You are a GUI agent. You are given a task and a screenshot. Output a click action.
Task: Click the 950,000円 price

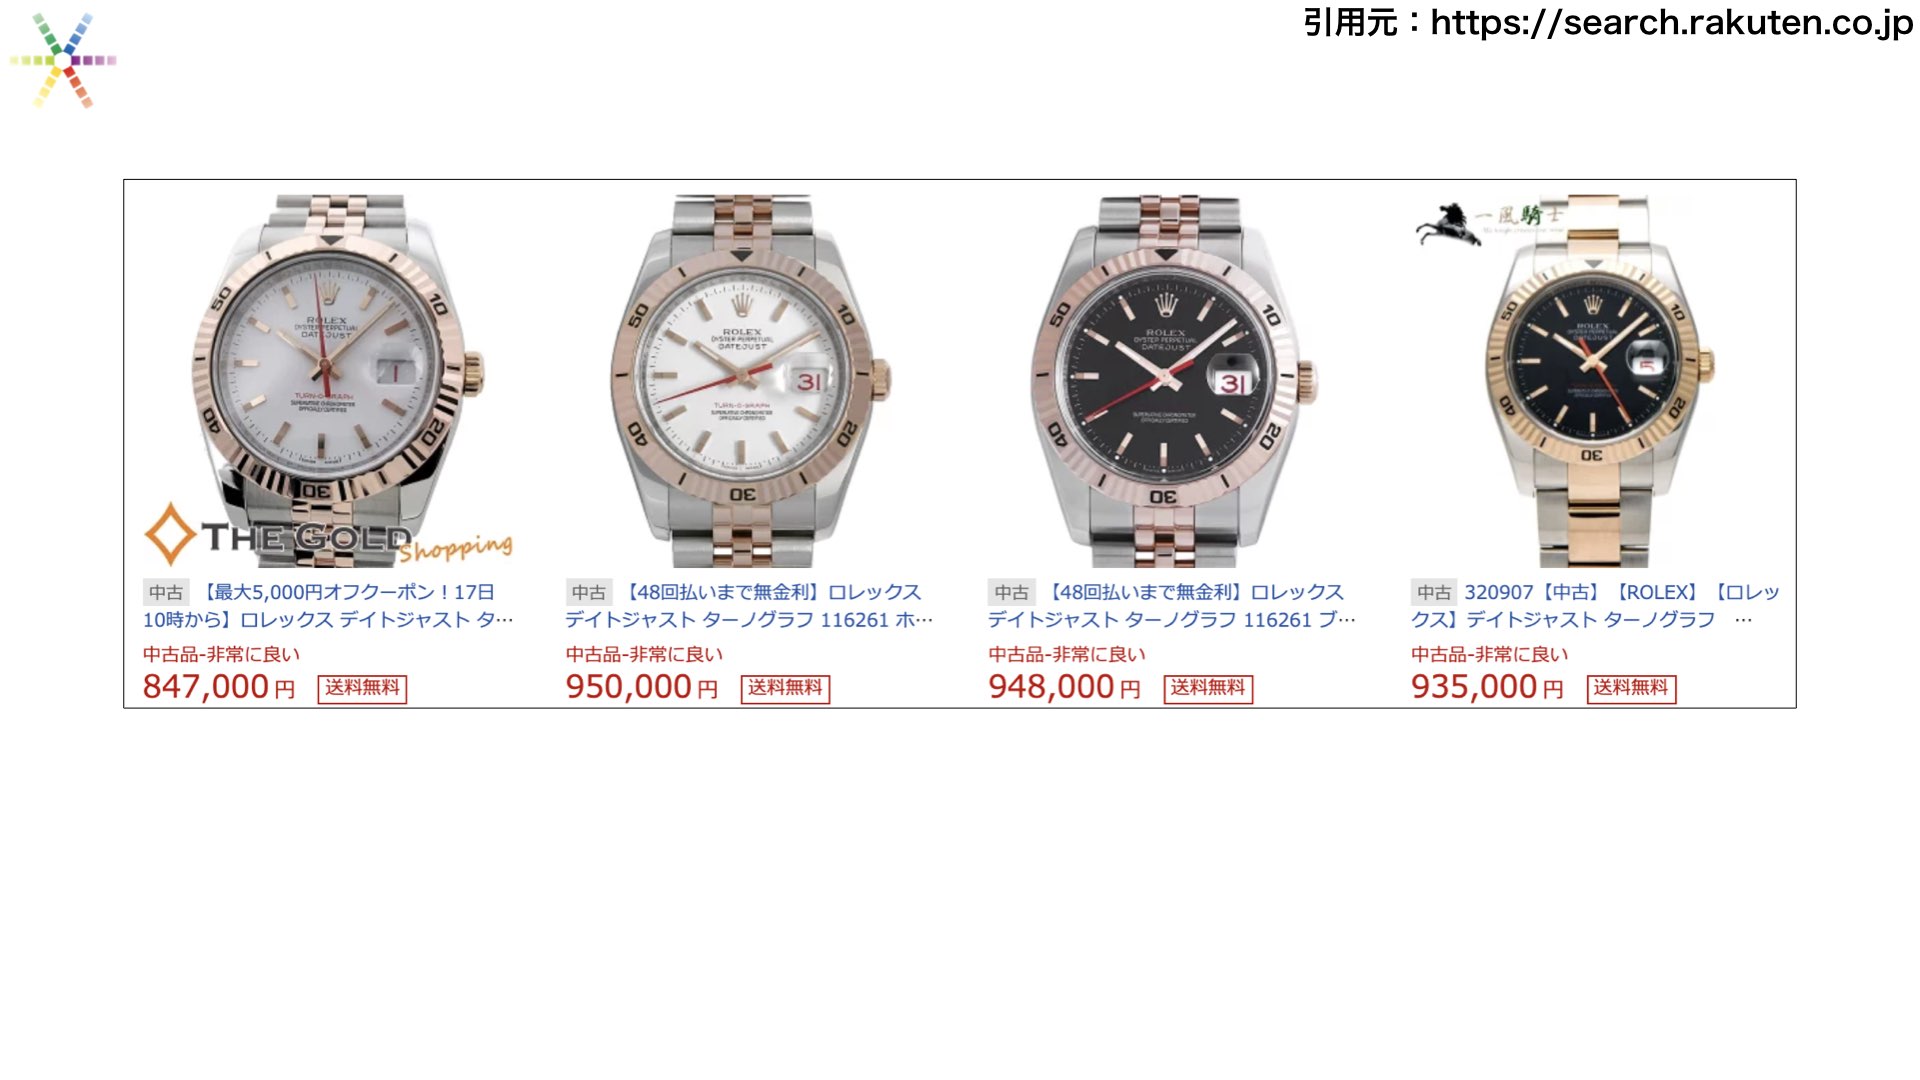[x=642, y=687]
